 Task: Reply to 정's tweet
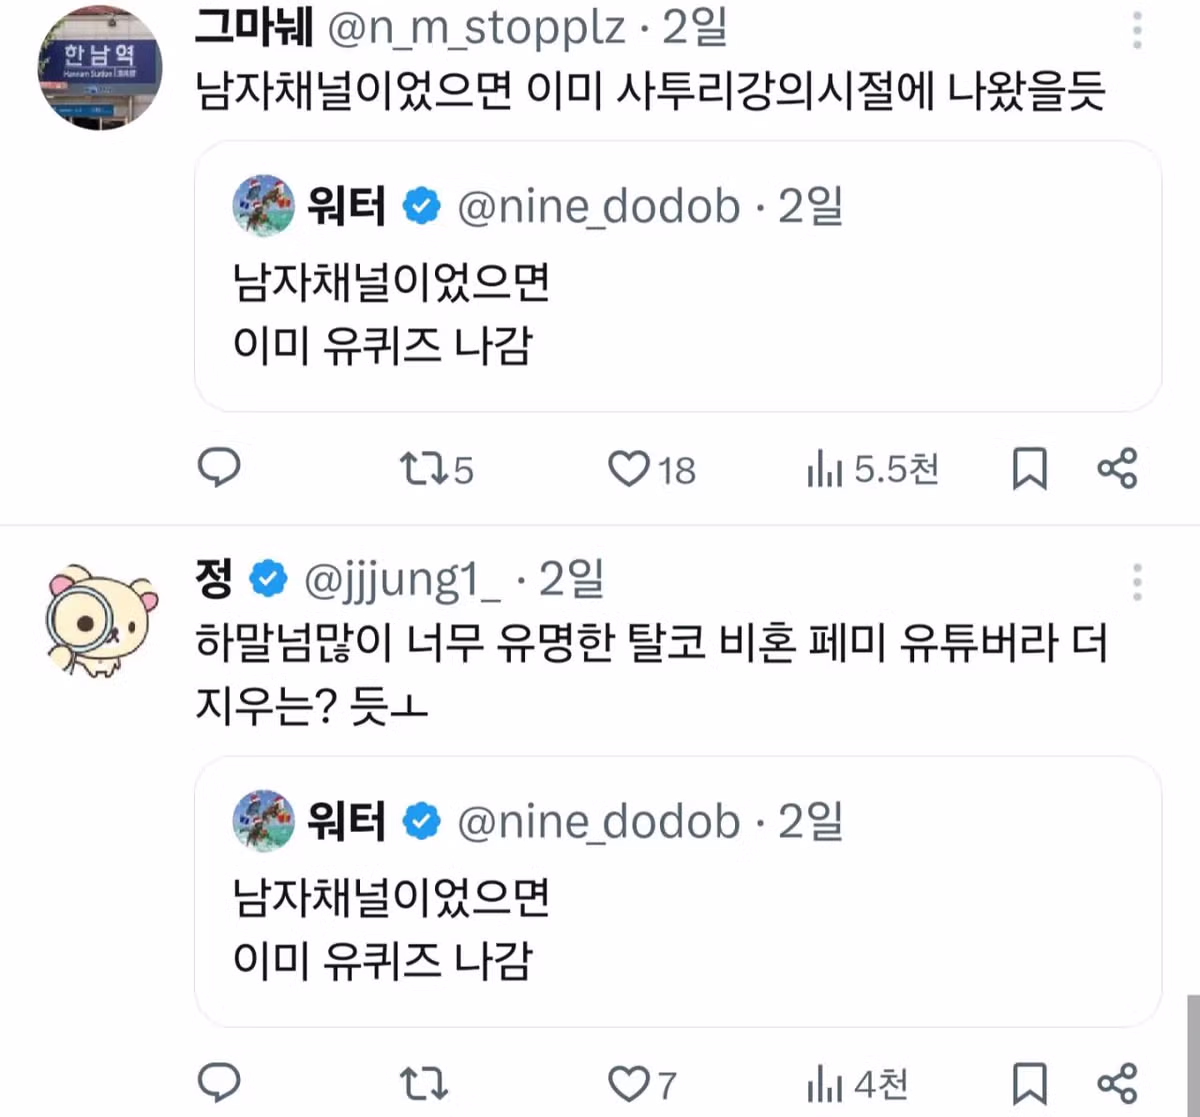220,1083
